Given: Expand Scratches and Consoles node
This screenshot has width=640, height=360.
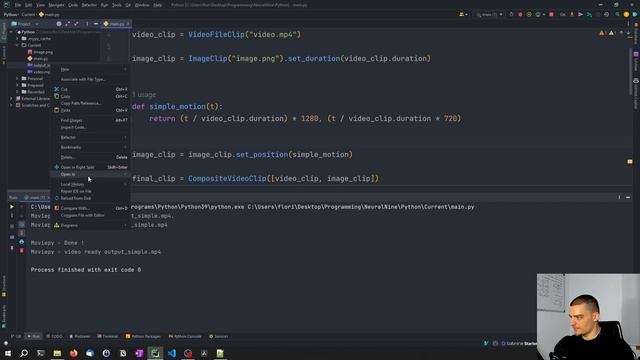Looking at the screenshot, I should tap(11, 105).
